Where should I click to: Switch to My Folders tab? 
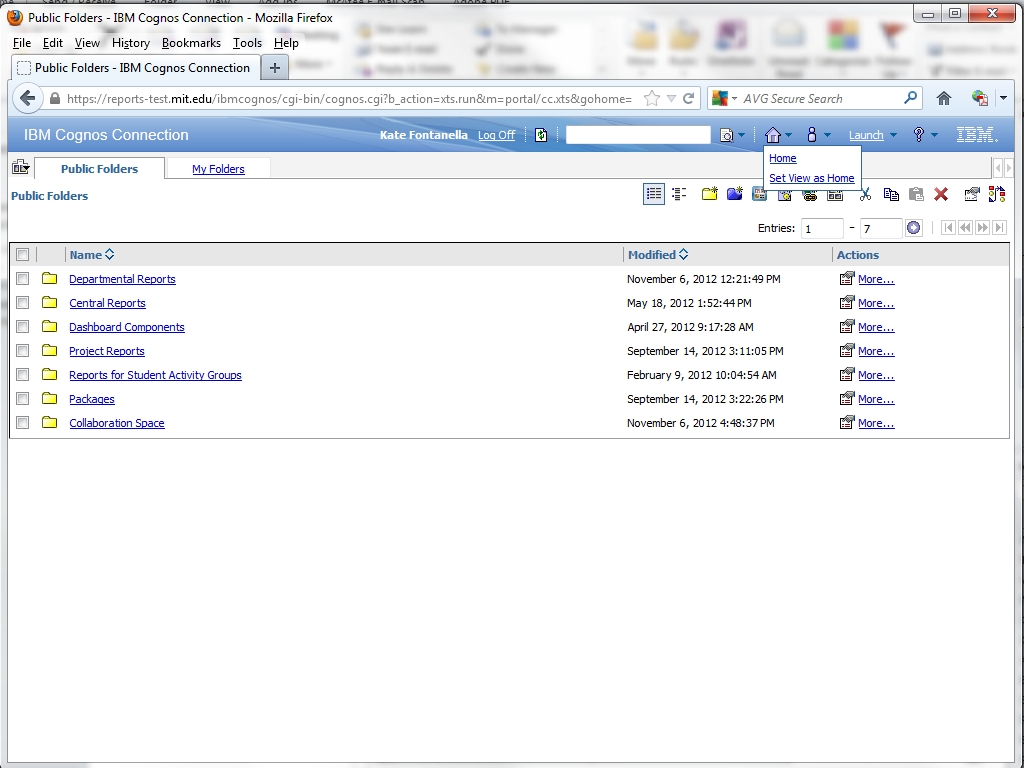point(218,169)
